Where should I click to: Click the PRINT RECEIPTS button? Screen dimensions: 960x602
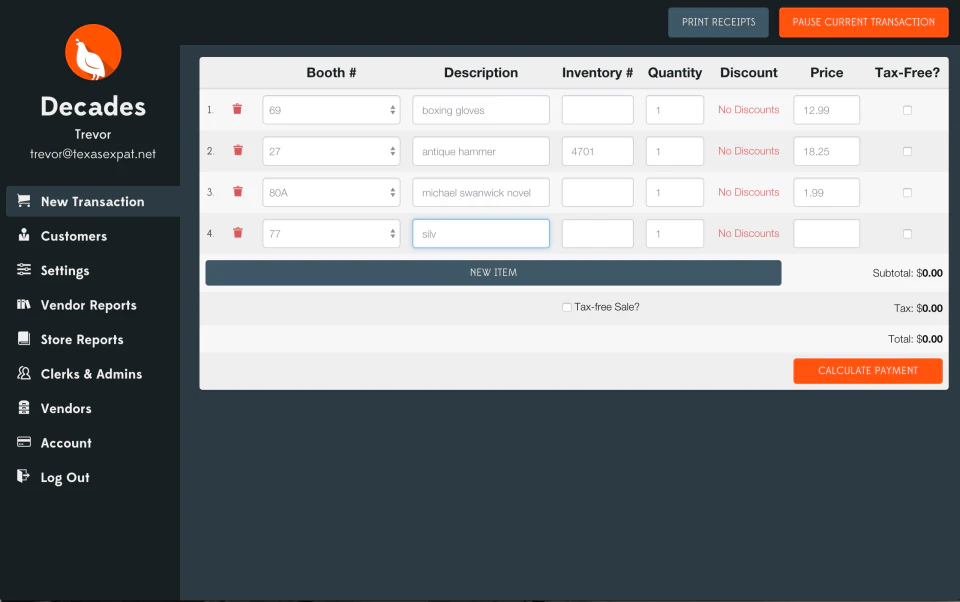[x=718, y=22]
